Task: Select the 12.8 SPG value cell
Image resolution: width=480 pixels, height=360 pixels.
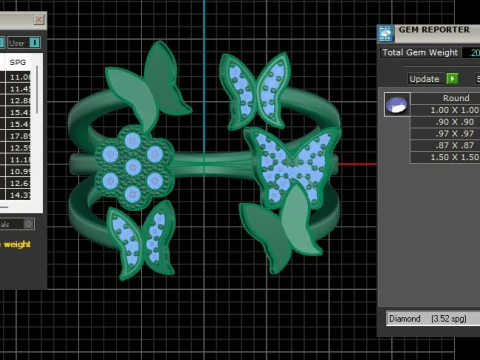Action: coord(18,101)
